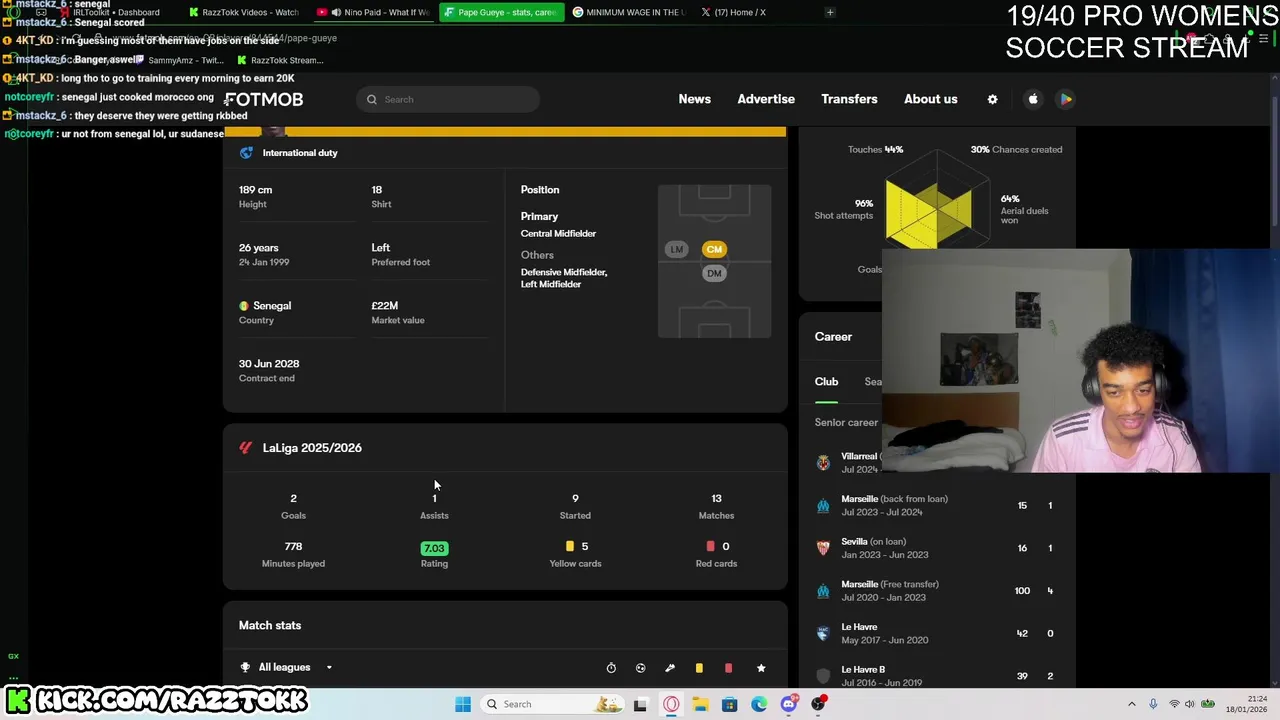This screenshot has width=1280, height=720.
Task: Open Opera browser from taskbar
Action: [671, 704]
